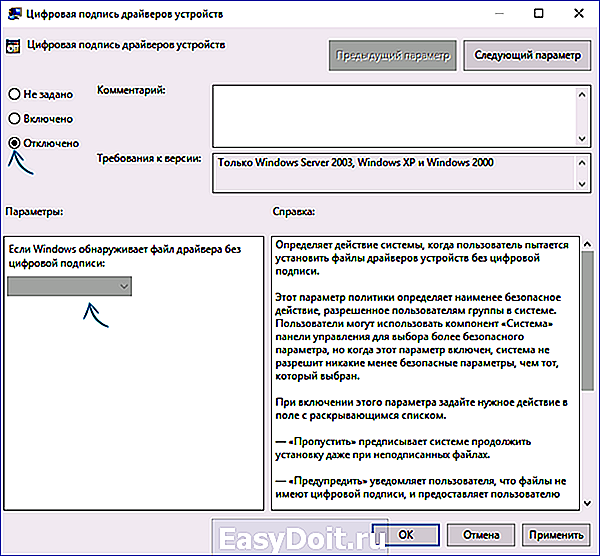
Task: Click the 'Отмена' button
Action: 481,535
